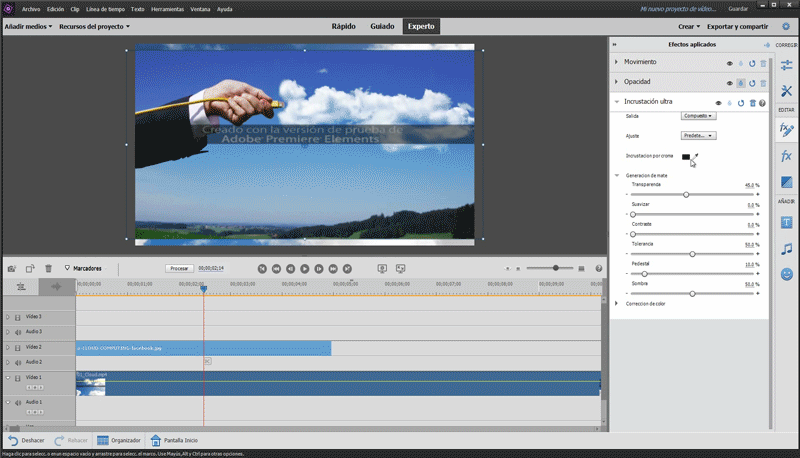
Task: Open the Marcadores dropdown
Action: pyautogui.click(x=88, y=268)
